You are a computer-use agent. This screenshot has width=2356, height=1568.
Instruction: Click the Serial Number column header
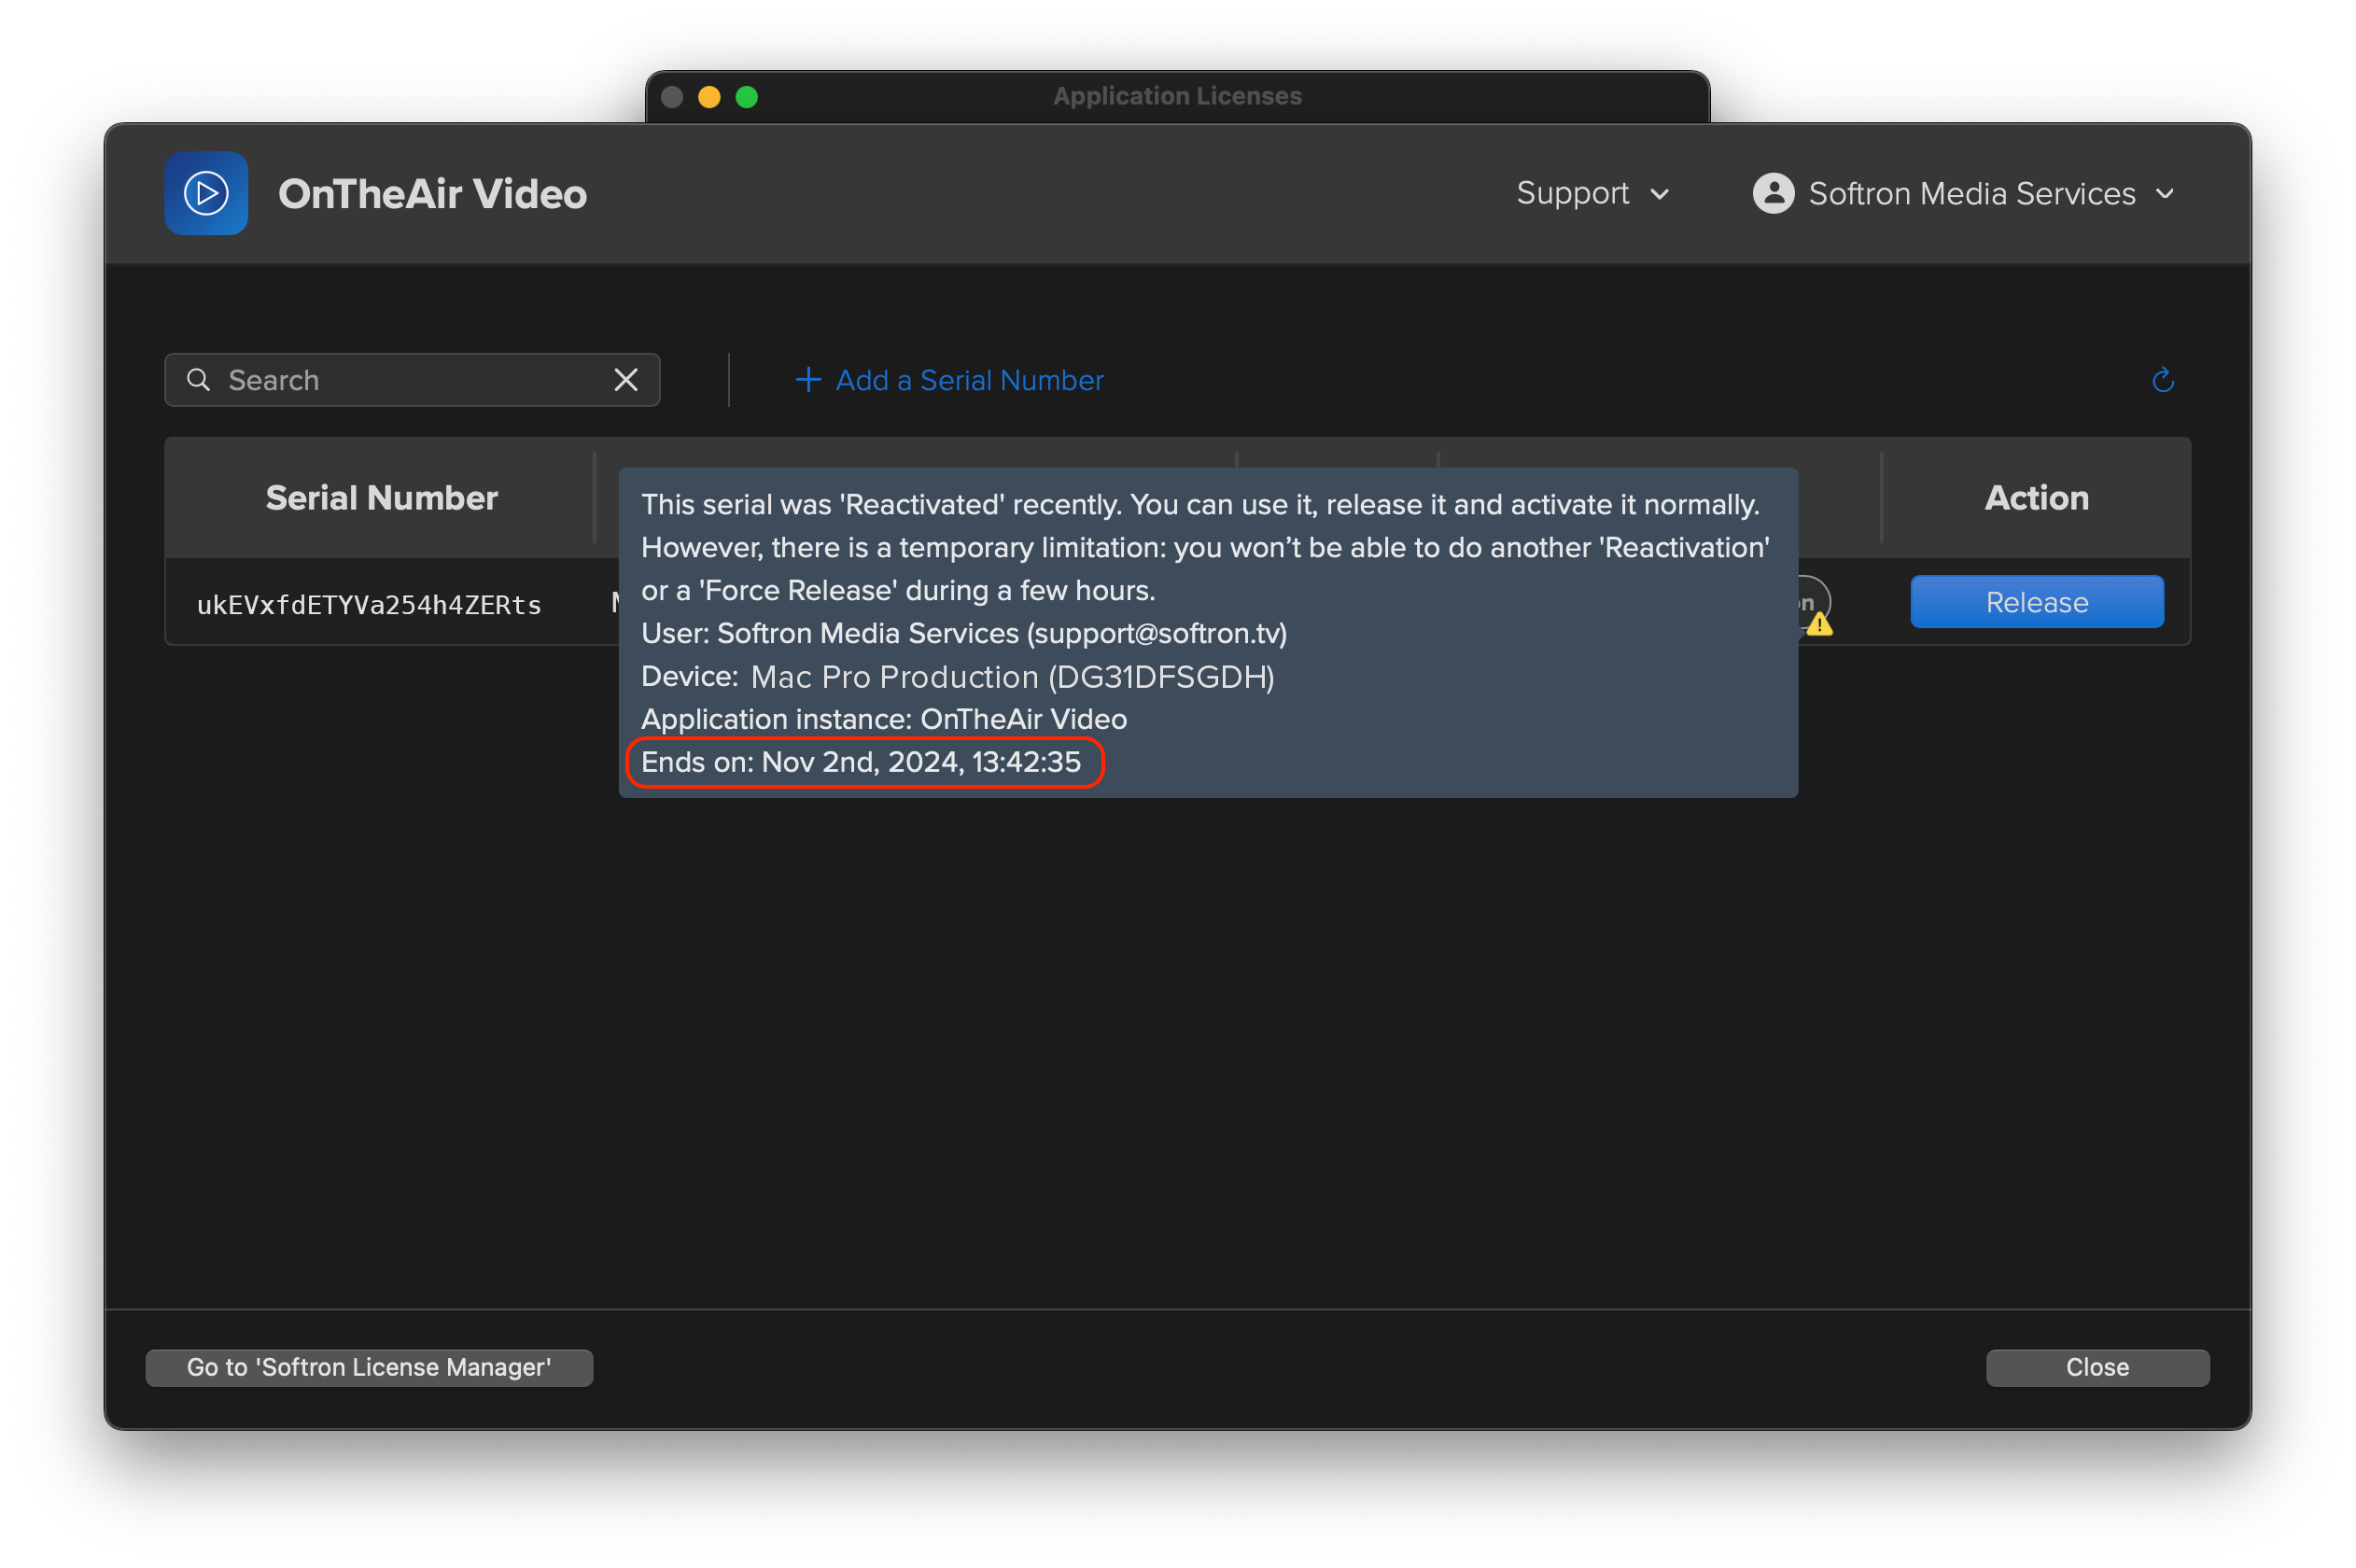click(381, 497)
